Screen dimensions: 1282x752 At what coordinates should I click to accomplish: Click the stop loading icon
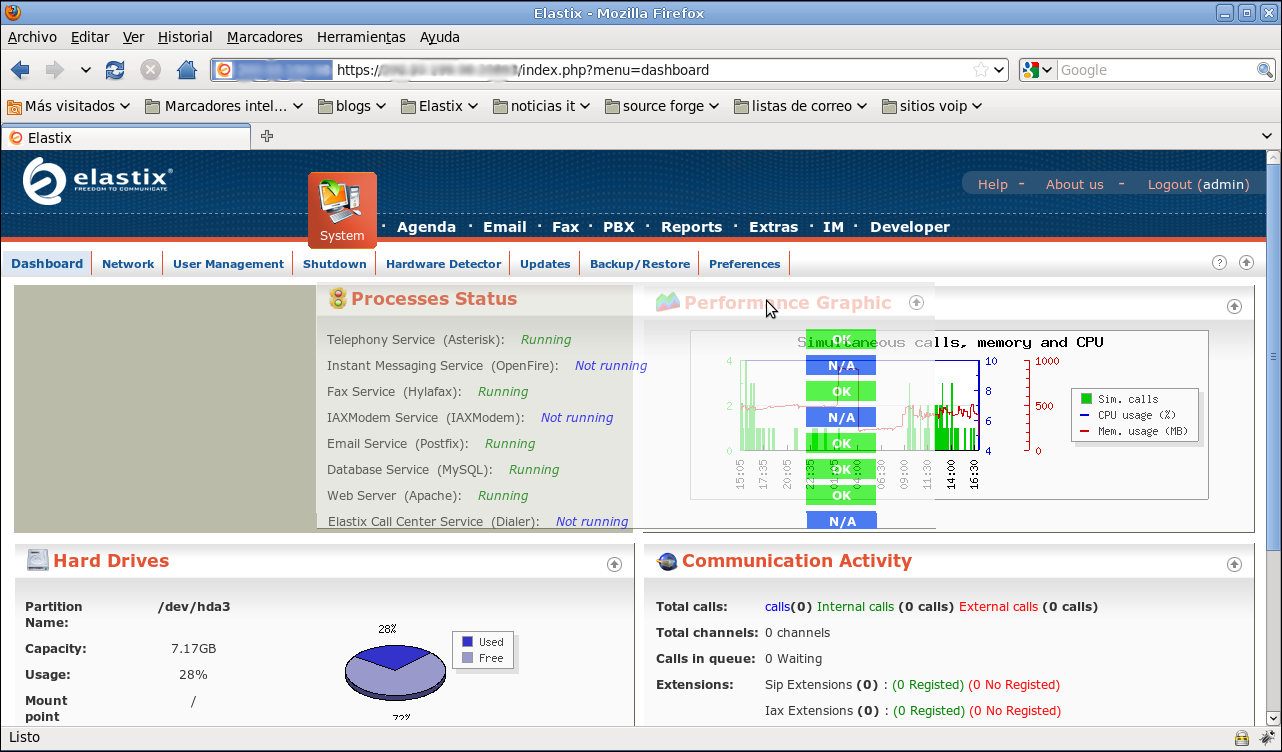pos(150,70)
